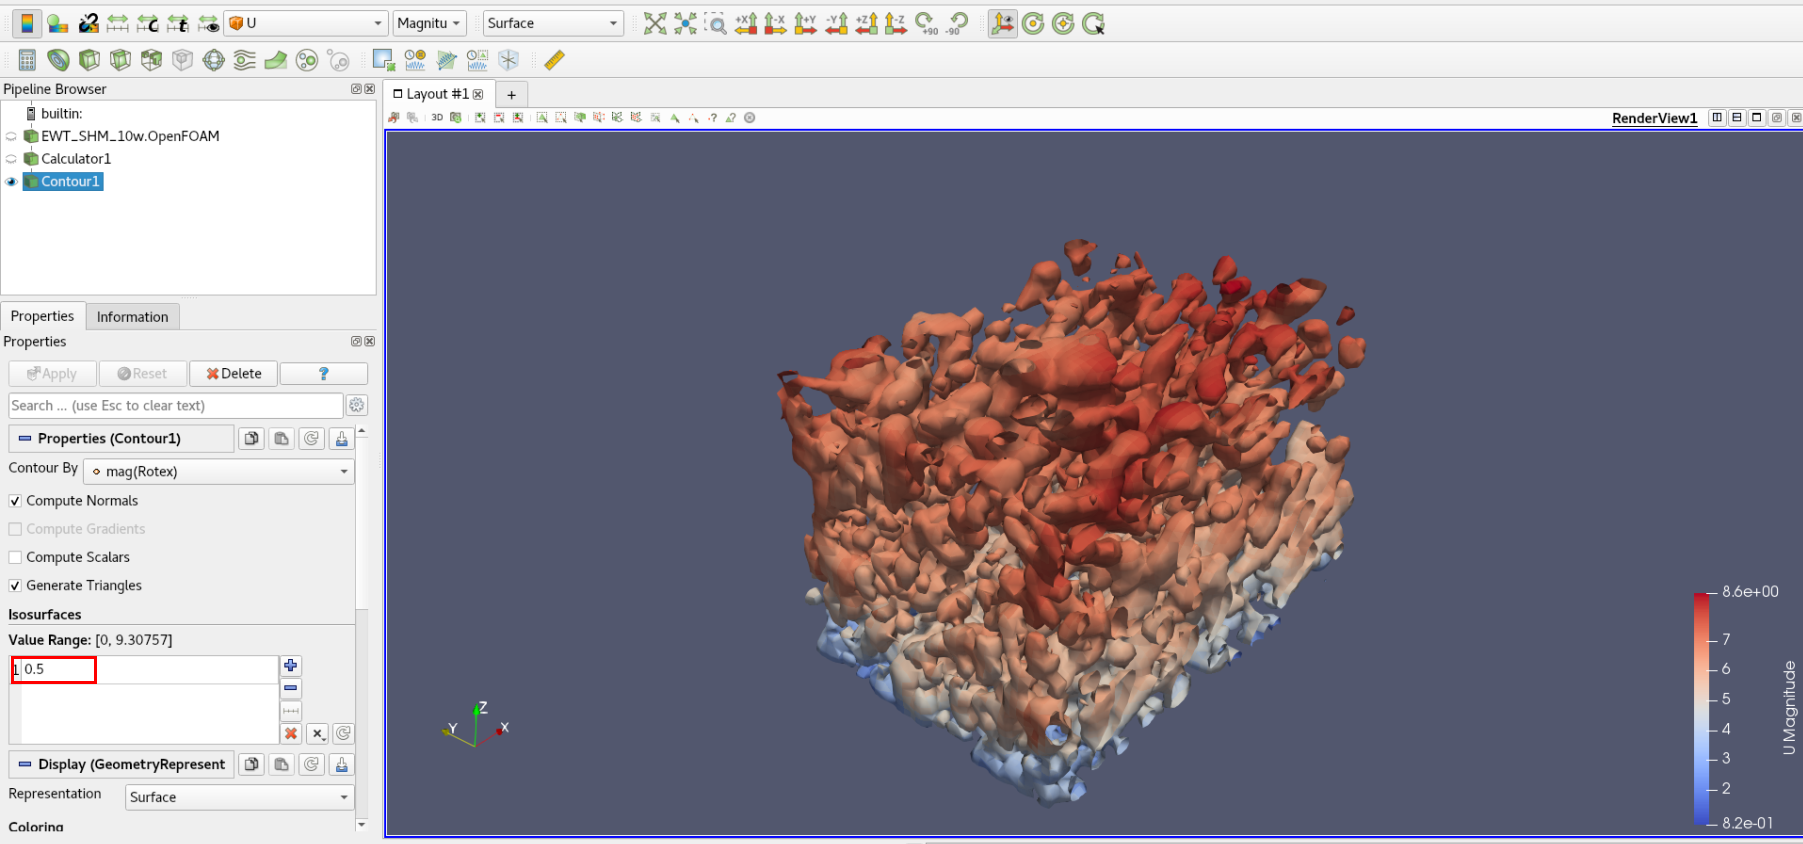This screenshot has width=1803, height=844.
Task: Add a new isosurface value with plus icon
Action: point(290,666)
